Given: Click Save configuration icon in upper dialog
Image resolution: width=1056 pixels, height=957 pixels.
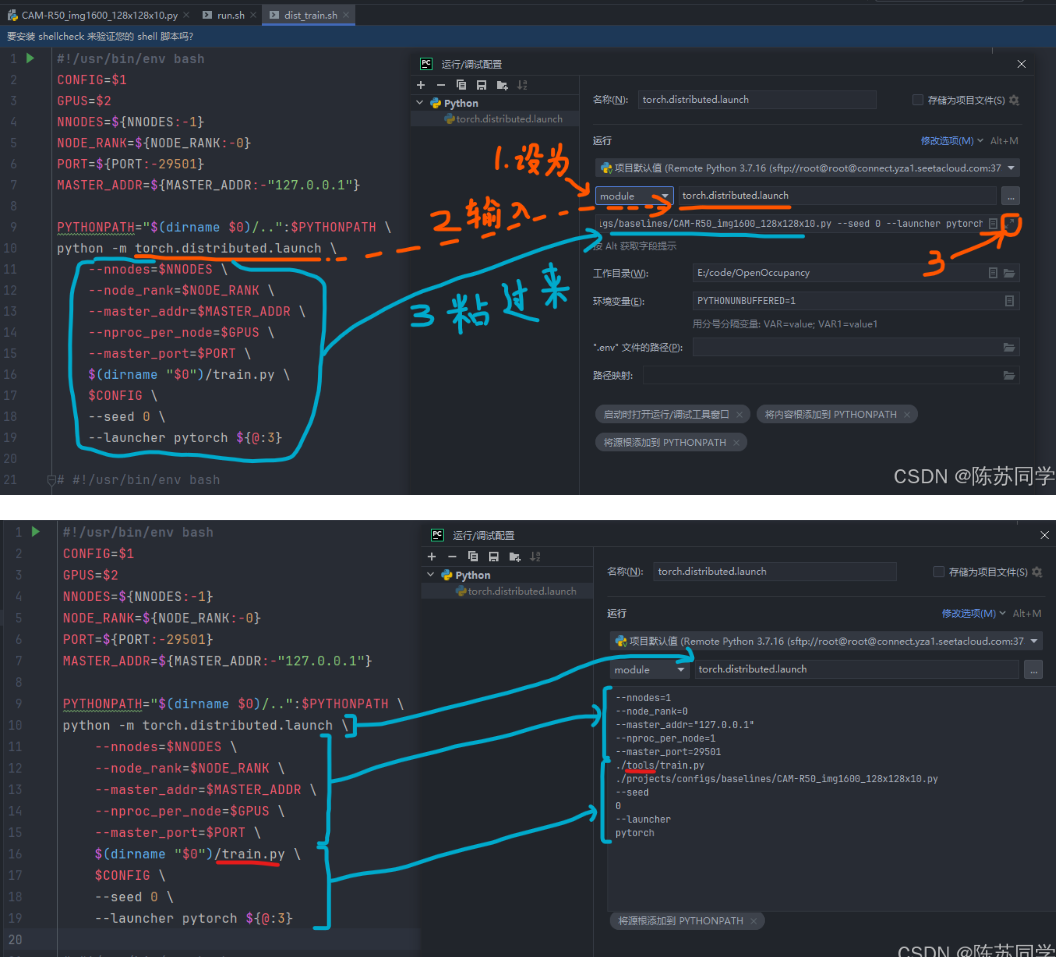Looking at the screenshot, I should 481,85.
